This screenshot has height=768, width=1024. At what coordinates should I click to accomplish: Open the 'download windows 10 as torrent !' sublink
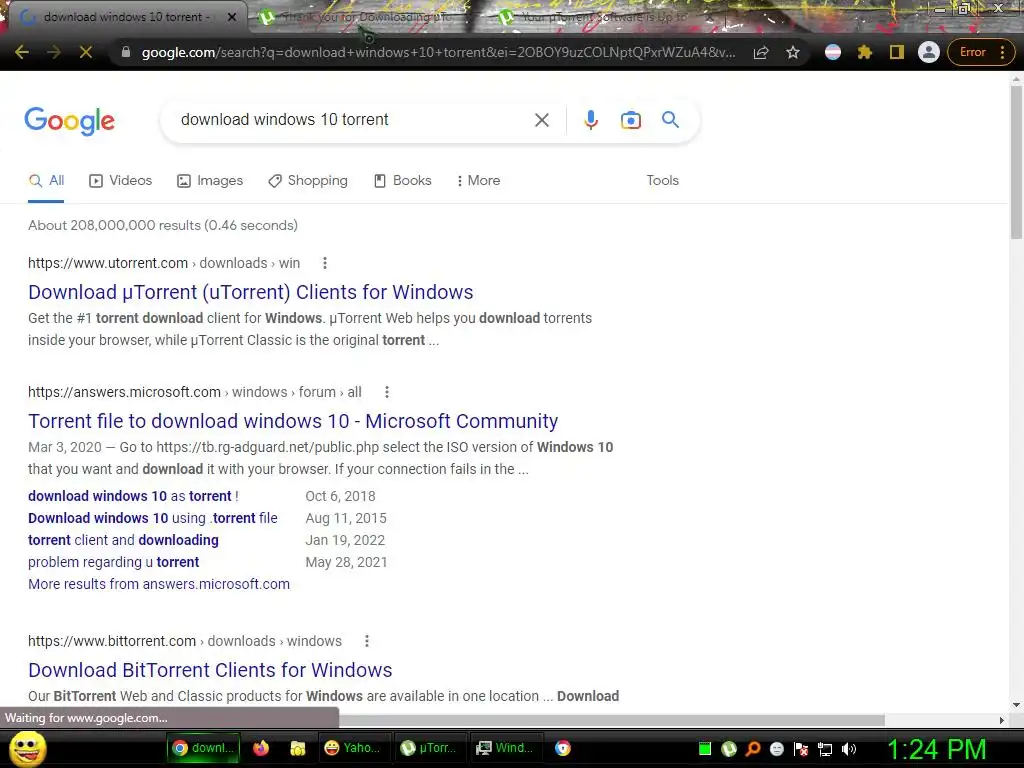tap(133, 496)
